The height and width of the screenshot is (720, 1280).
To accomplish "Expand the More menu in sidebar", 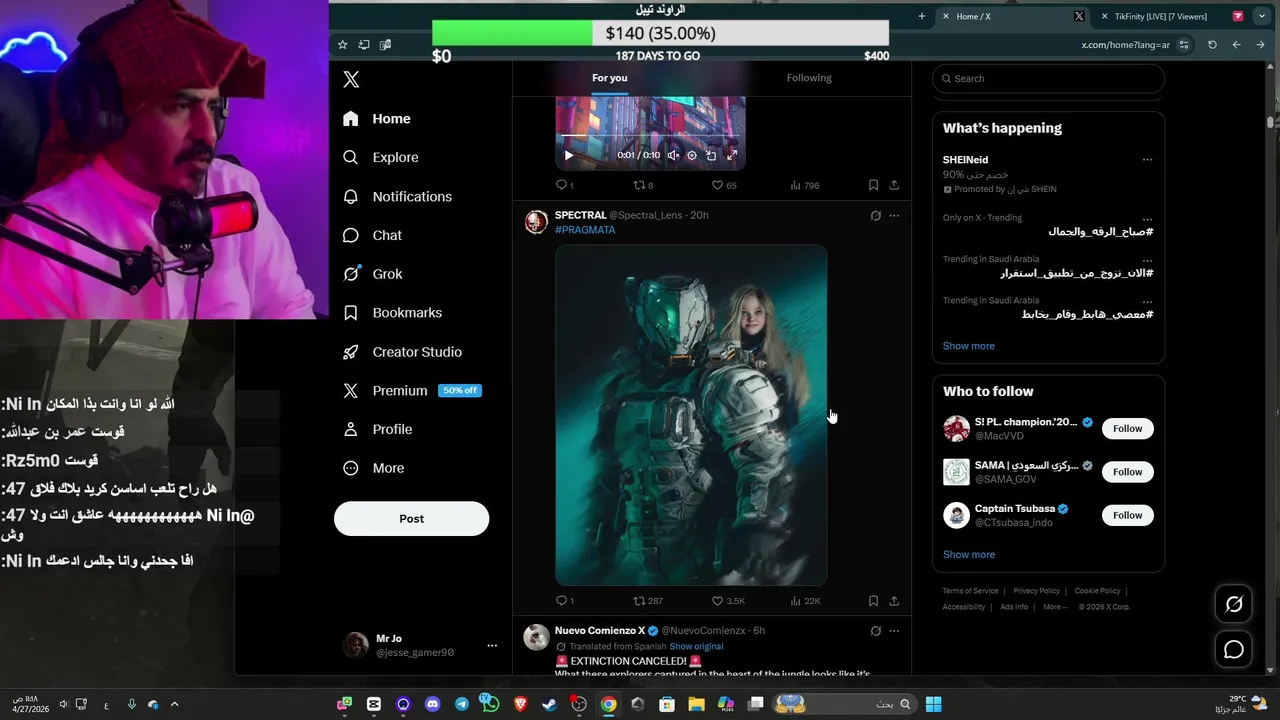I will coord(374,468).
